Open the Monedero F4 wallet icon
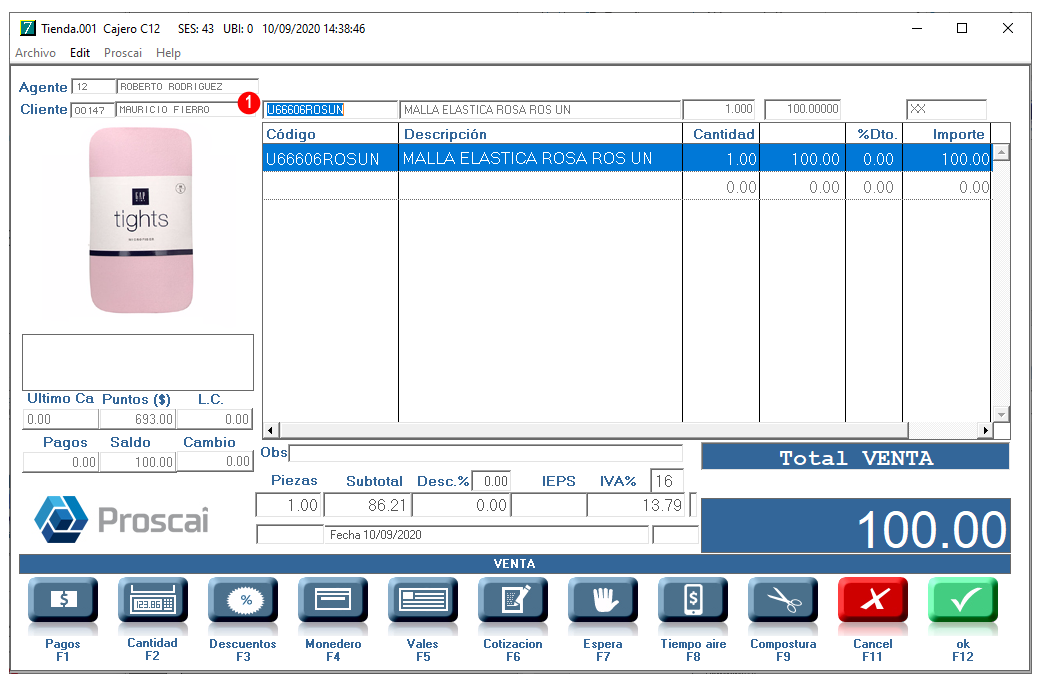This screenshot has height=683, width=1042. [x=333, y=601]
